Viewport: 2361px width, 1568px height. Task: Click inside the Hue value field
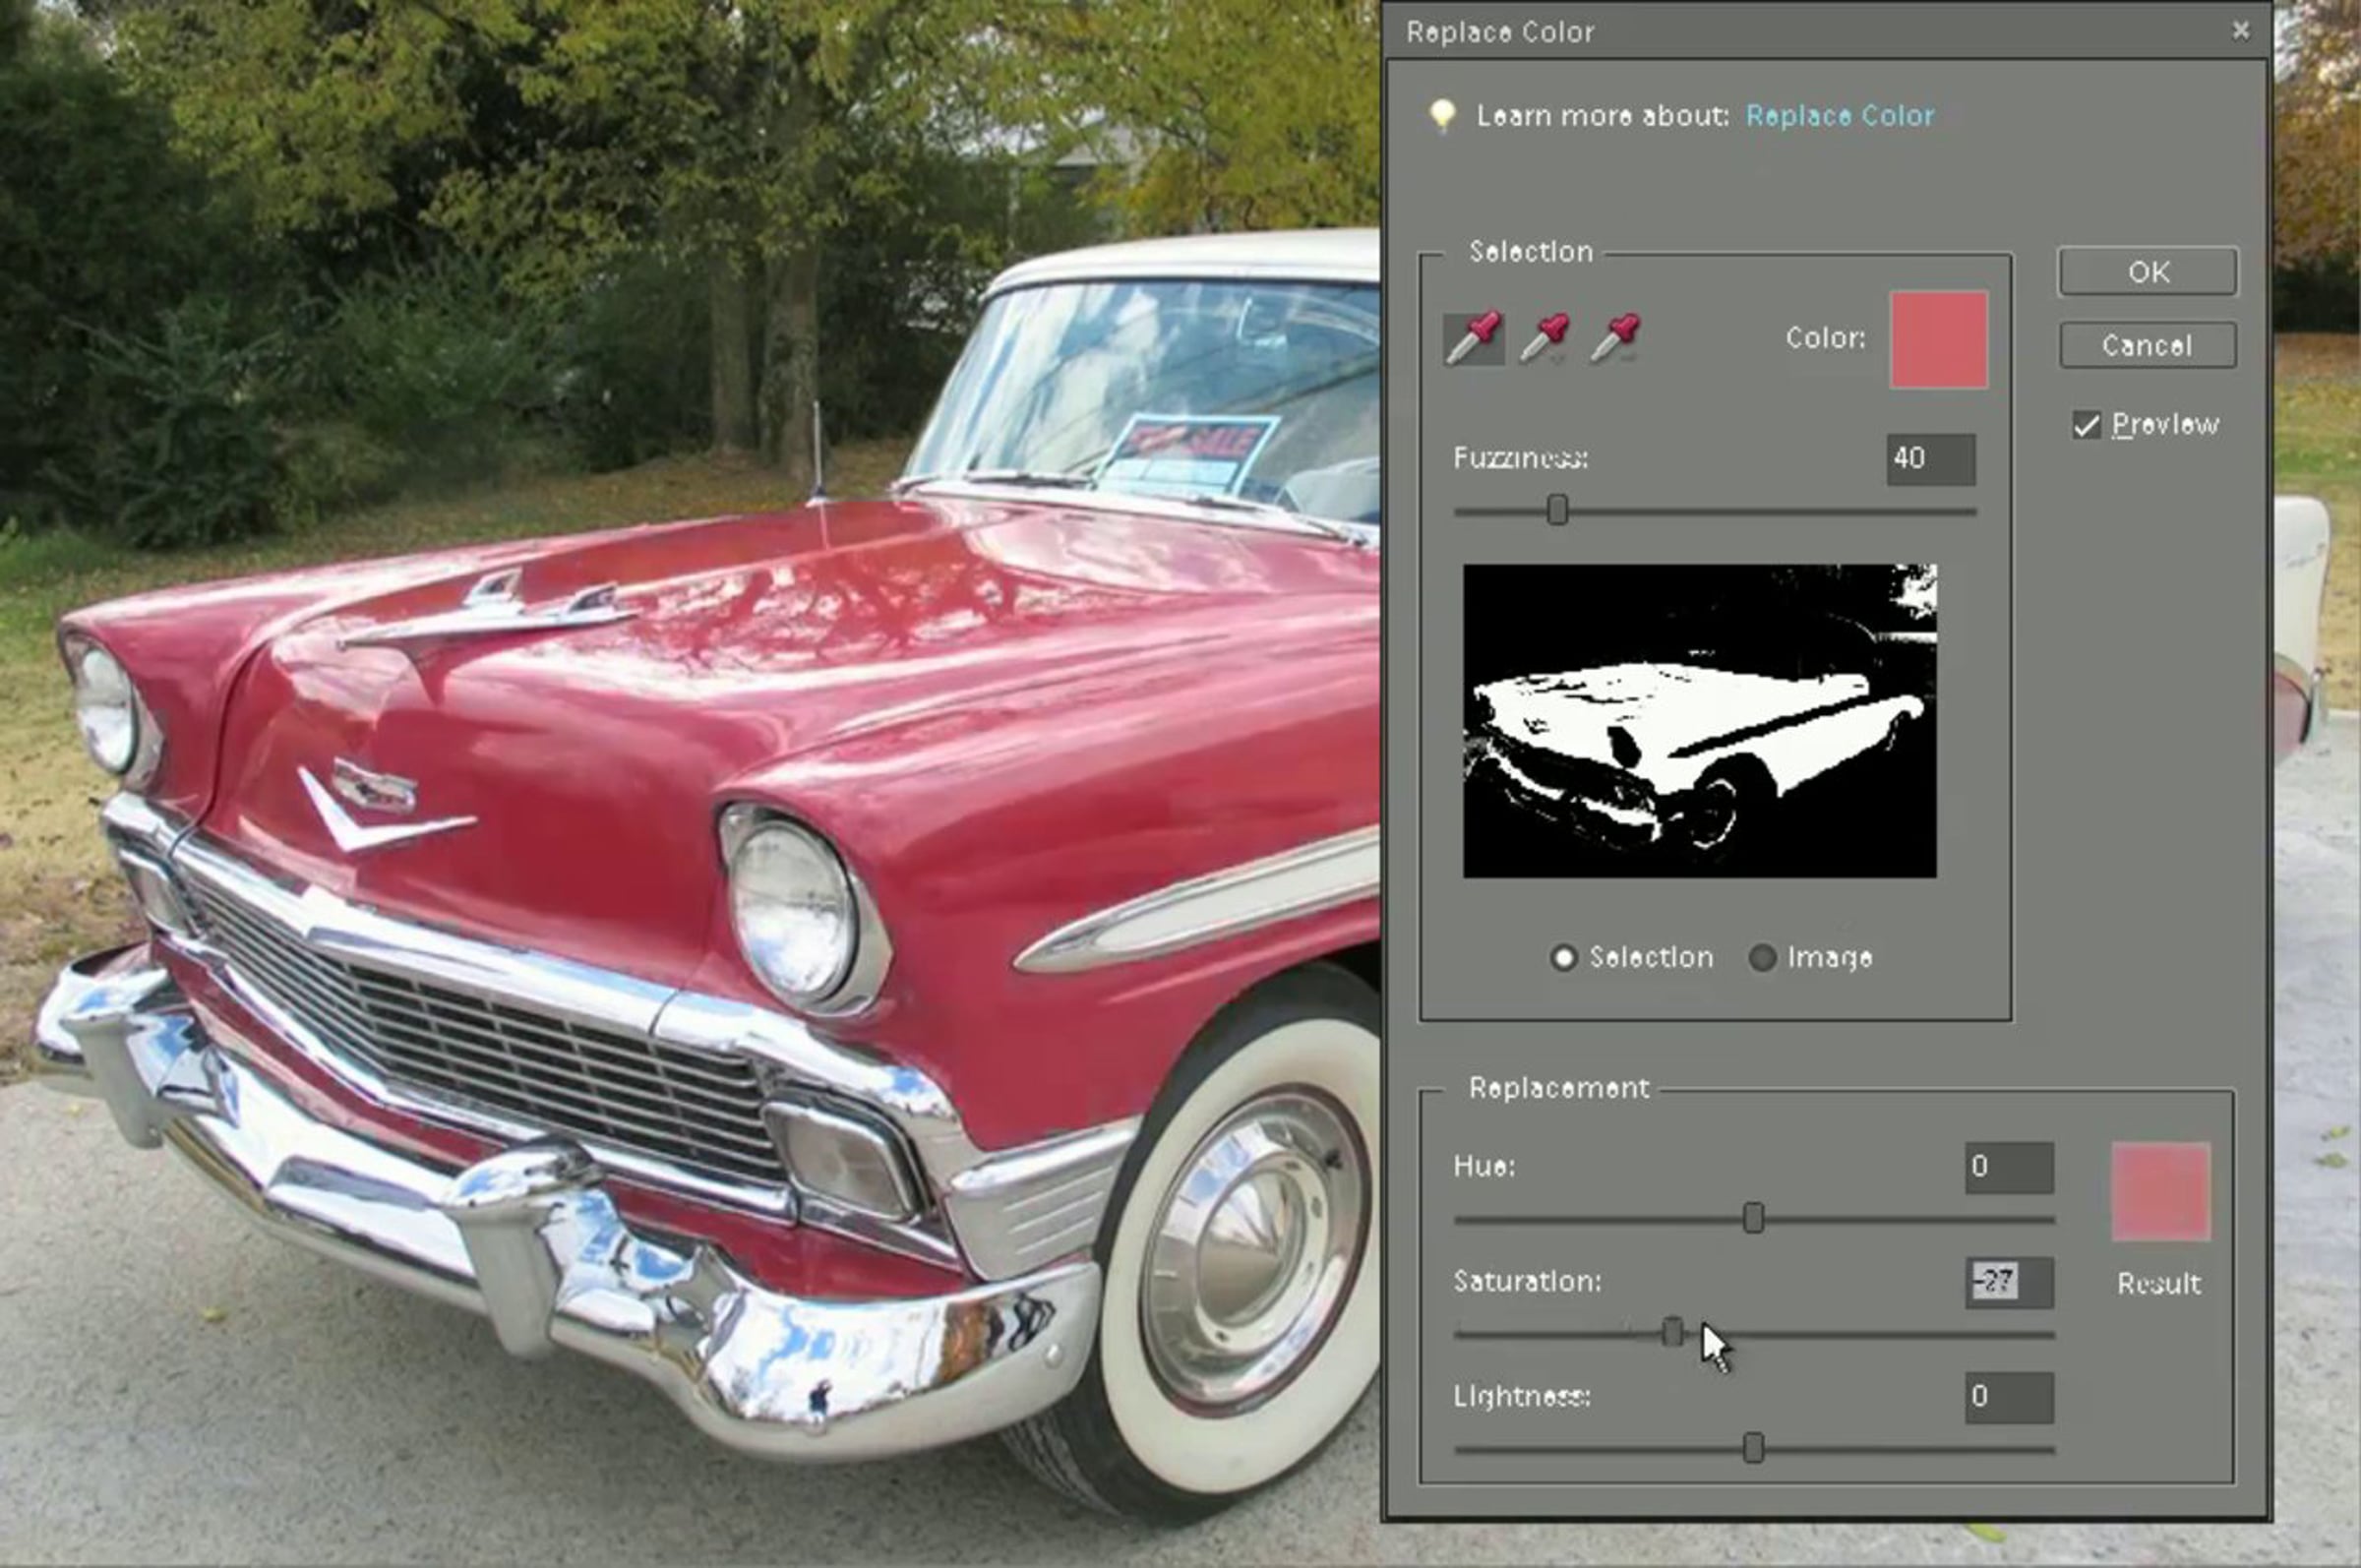[x=2008, y=1167]
